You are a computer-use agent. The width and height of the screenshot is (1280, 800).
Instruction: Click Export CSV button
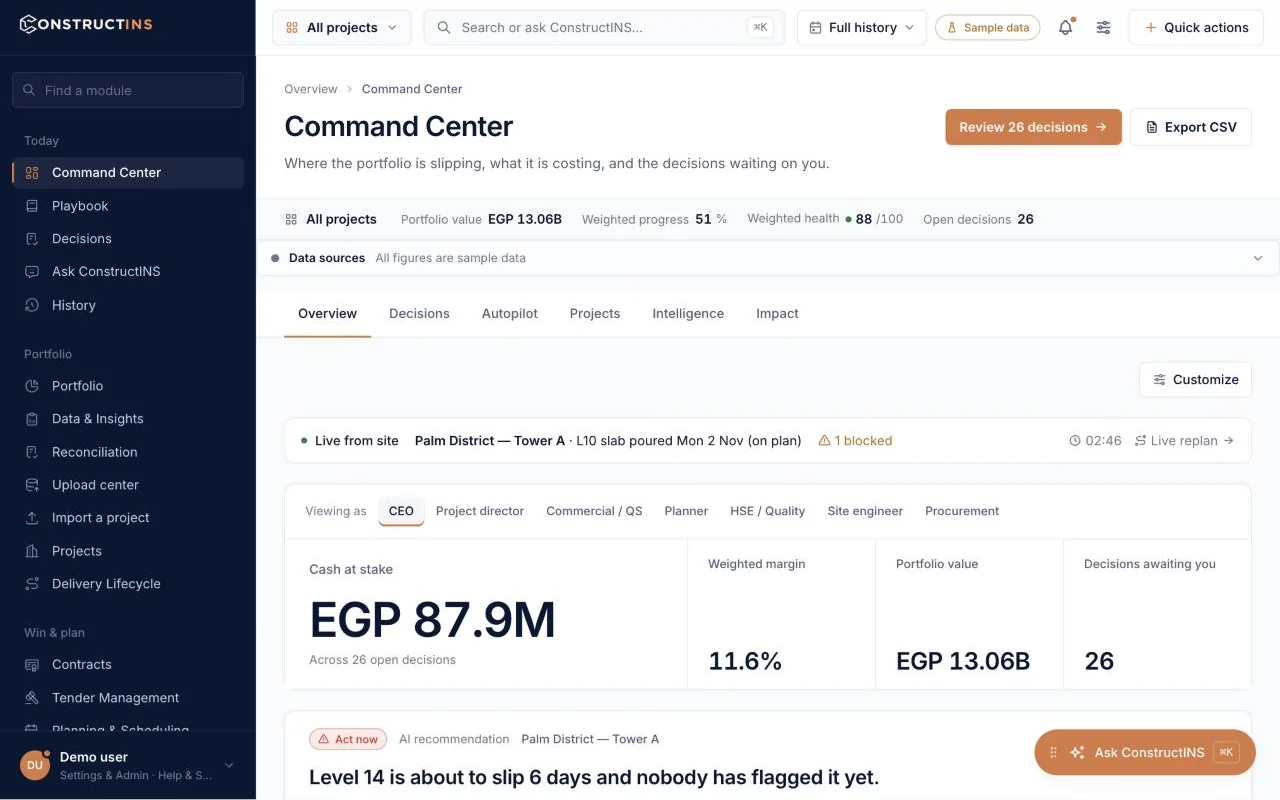point(1191,127)
